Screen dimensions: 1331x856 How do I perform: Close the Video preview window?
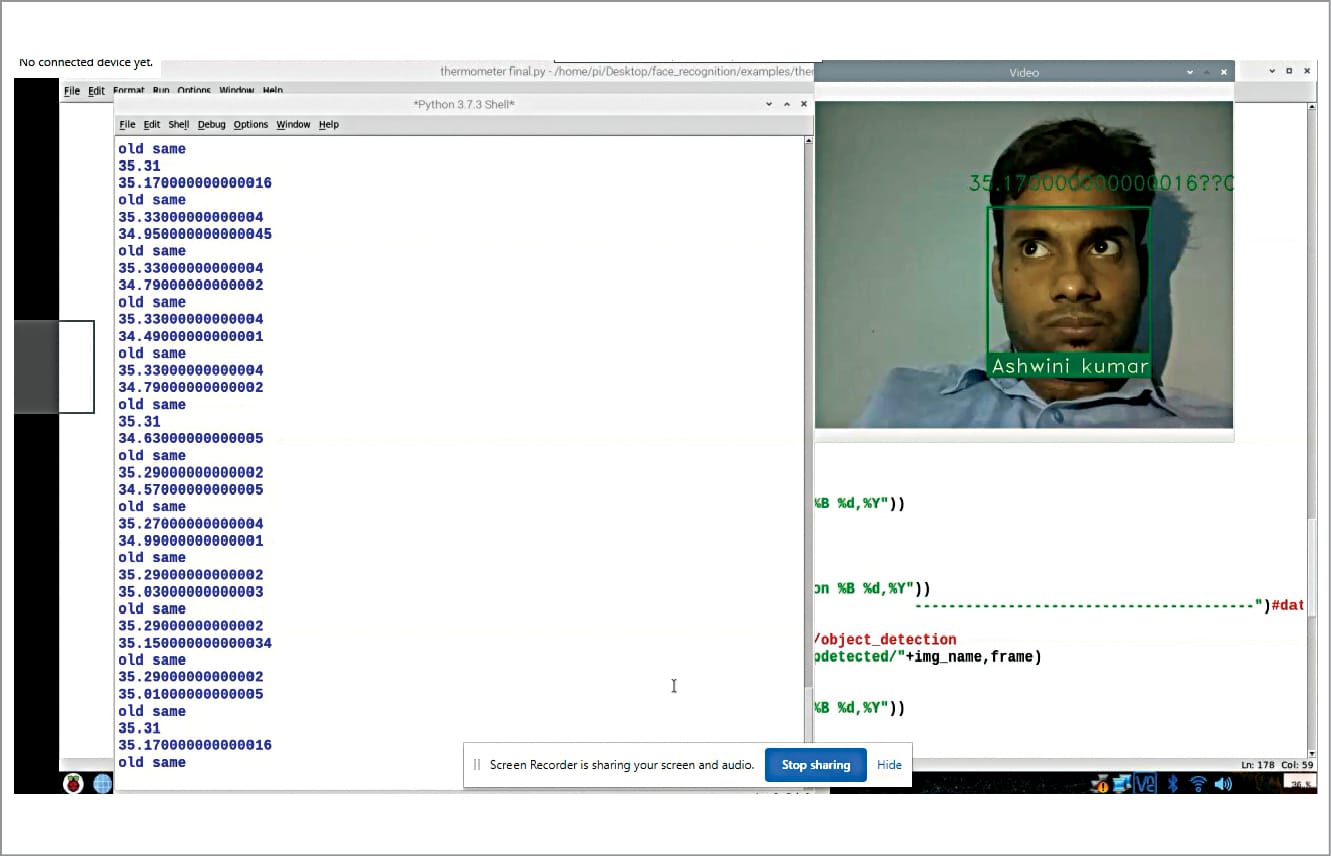pyautogui.click(x=1224, y=72)
